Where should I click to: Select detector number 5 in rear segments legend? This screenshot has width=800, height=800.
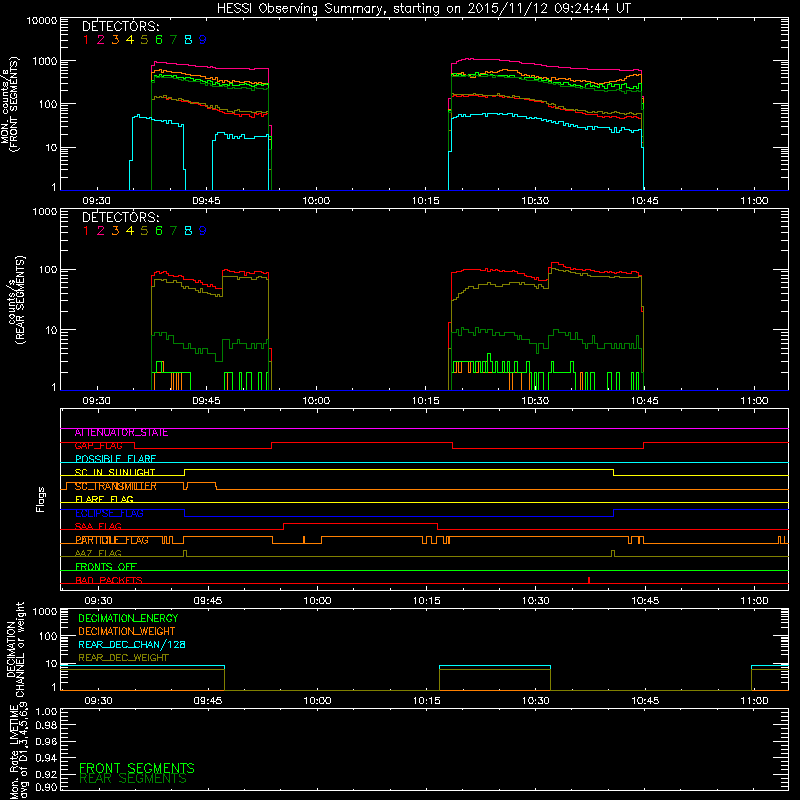[x=144, y=231]
